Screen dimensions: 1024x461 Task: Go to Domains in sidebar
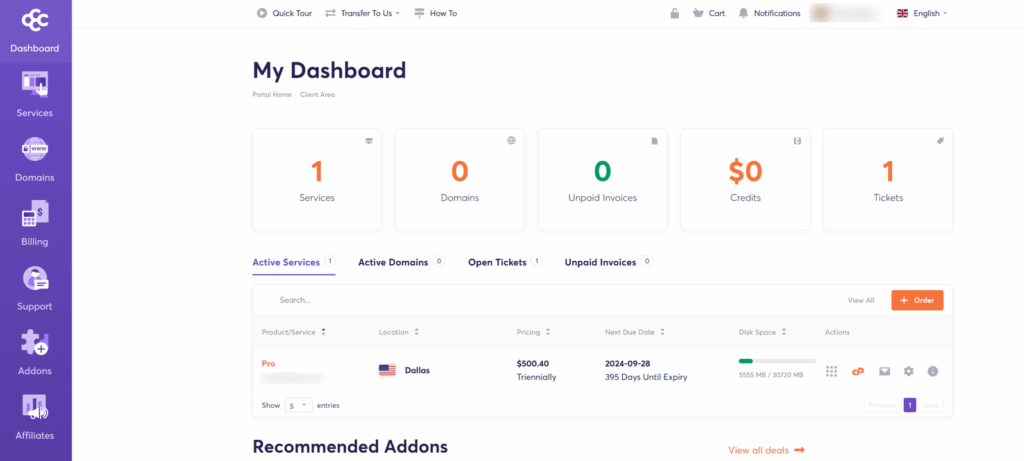36,158
